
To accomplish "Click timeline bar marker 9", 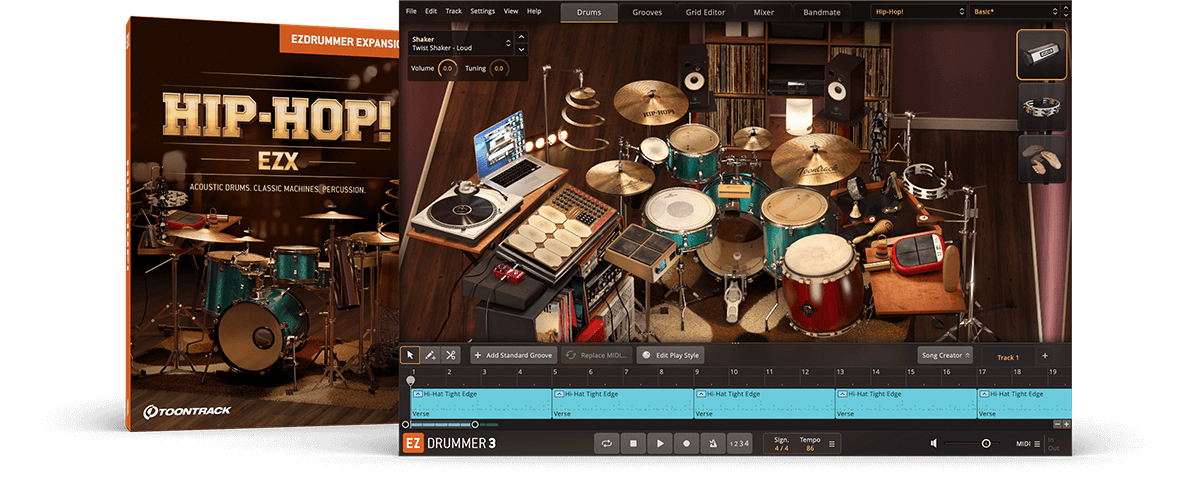I will coord(697,371).
